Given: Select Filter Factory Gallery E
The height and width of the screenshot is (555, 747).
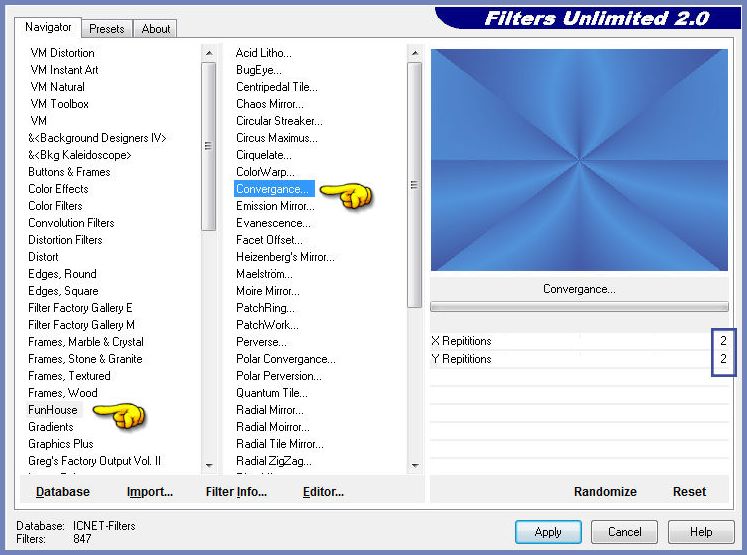Looking at the screenshot, I should click(80, 308).
